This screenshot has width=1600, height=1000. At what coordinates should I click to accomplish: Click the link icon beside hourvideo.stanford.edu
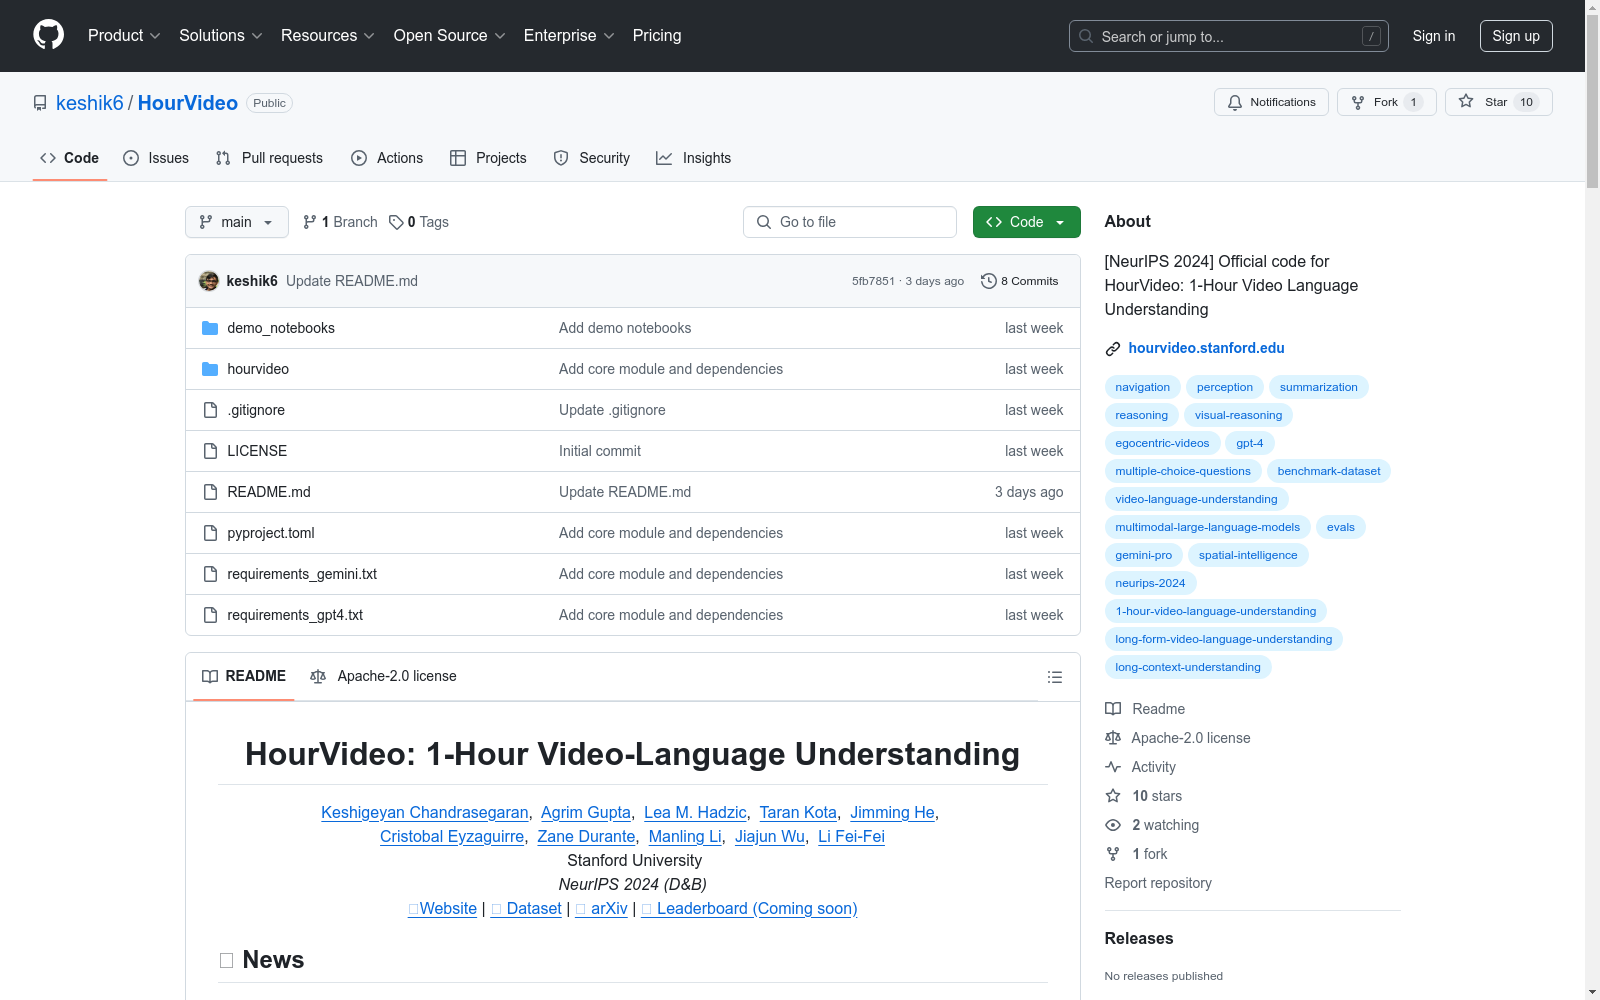[x=1112, y=349]
